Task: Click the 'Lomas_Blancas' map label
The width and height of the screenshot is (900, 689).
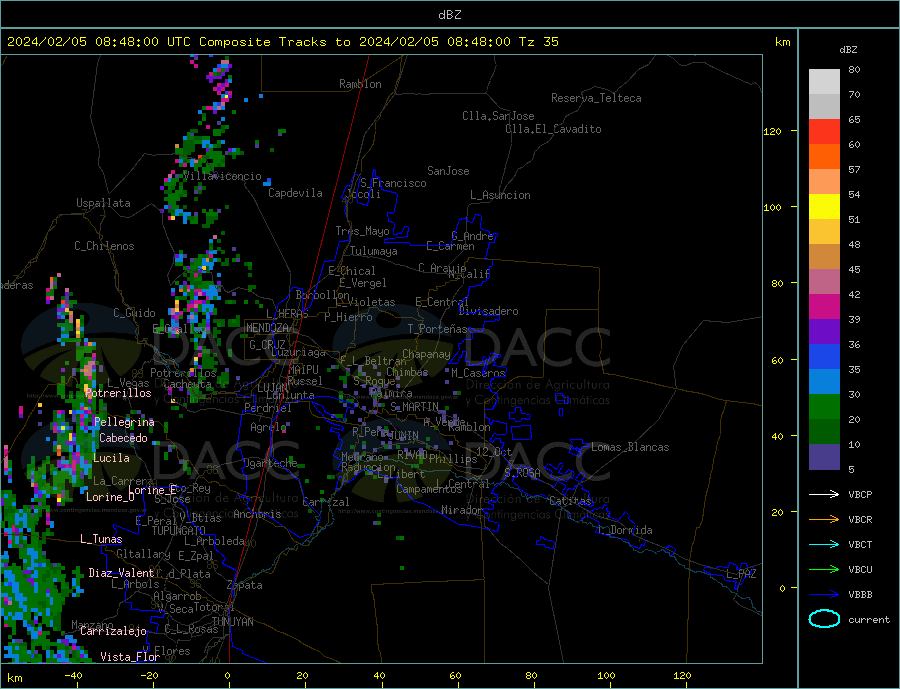Action: 630,447
